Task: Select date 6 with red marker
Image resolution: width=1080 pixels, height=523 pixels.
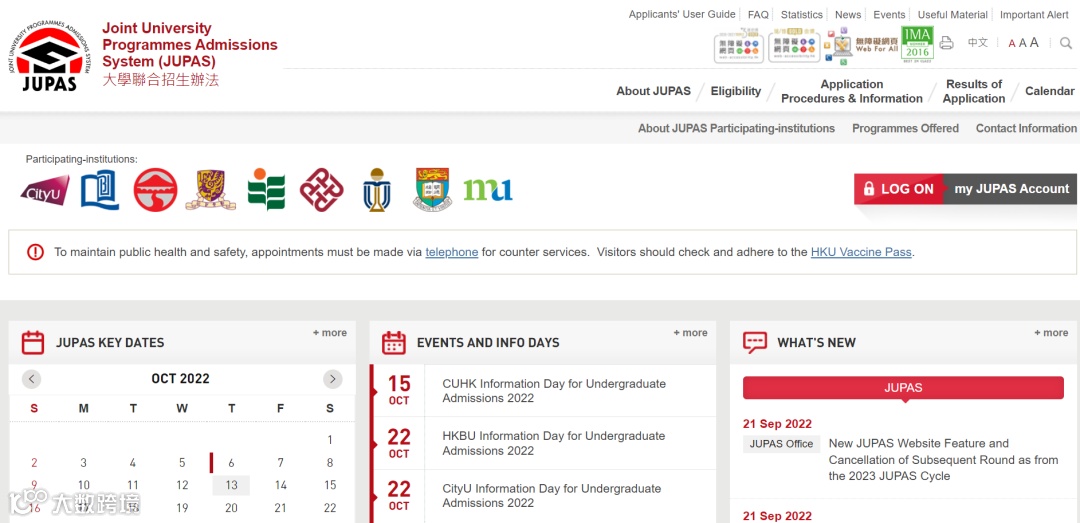Action: pos(231,463)
